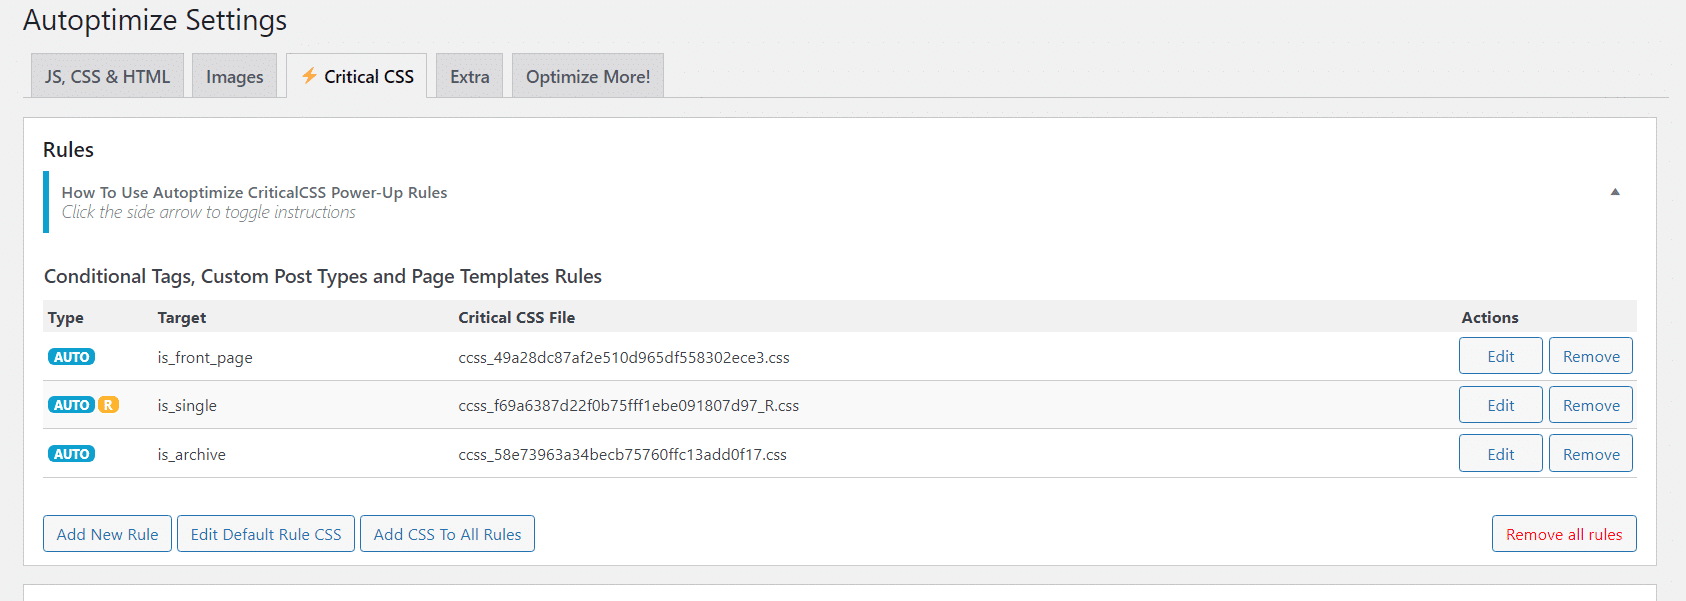This screenshot has height=601, width=1686.
Task: Click Add CSS To All Rules
Action: (x=447, y=534)
